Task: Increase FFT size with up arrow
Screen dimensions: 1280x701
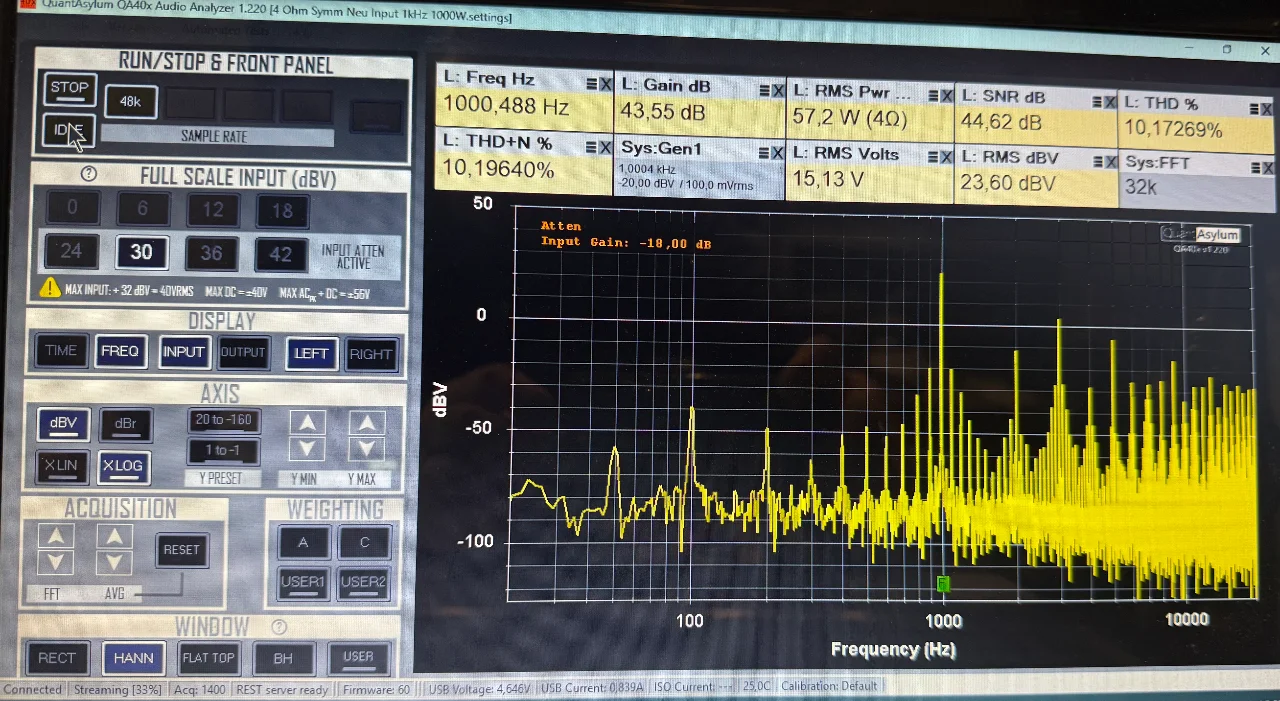Action: (56, 536)
